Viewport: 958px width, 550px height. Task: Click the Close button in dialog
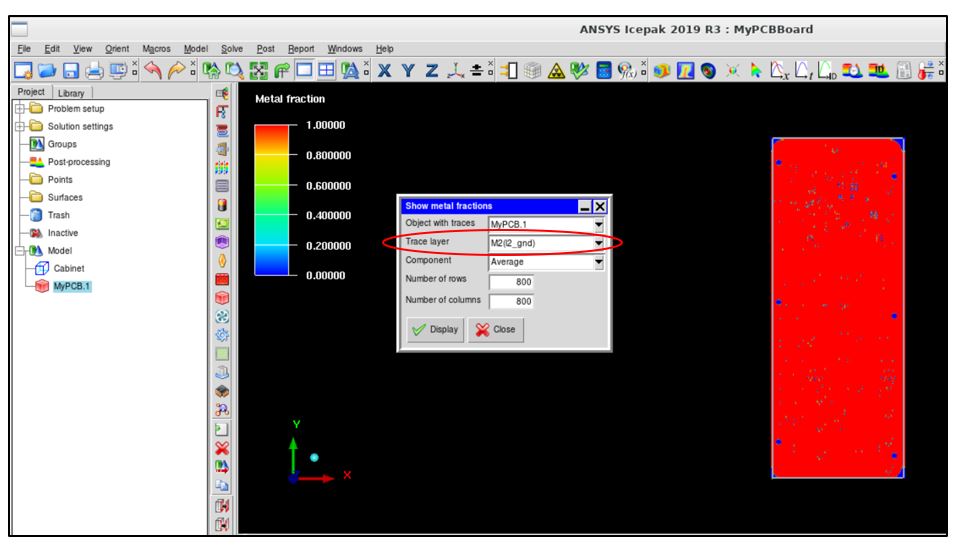[x=495, y=329]
